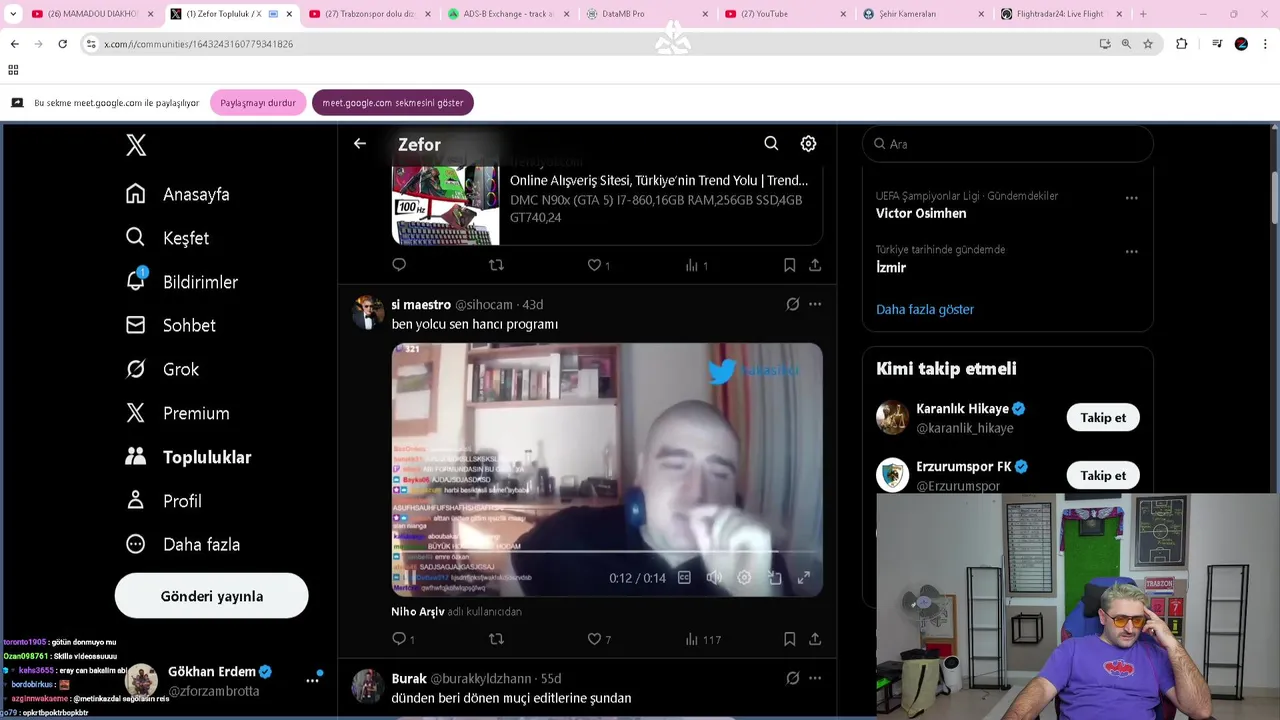Expand Daha fazla menu
1280x720 pixels.
pyautogui.click(x=183, y=544)
